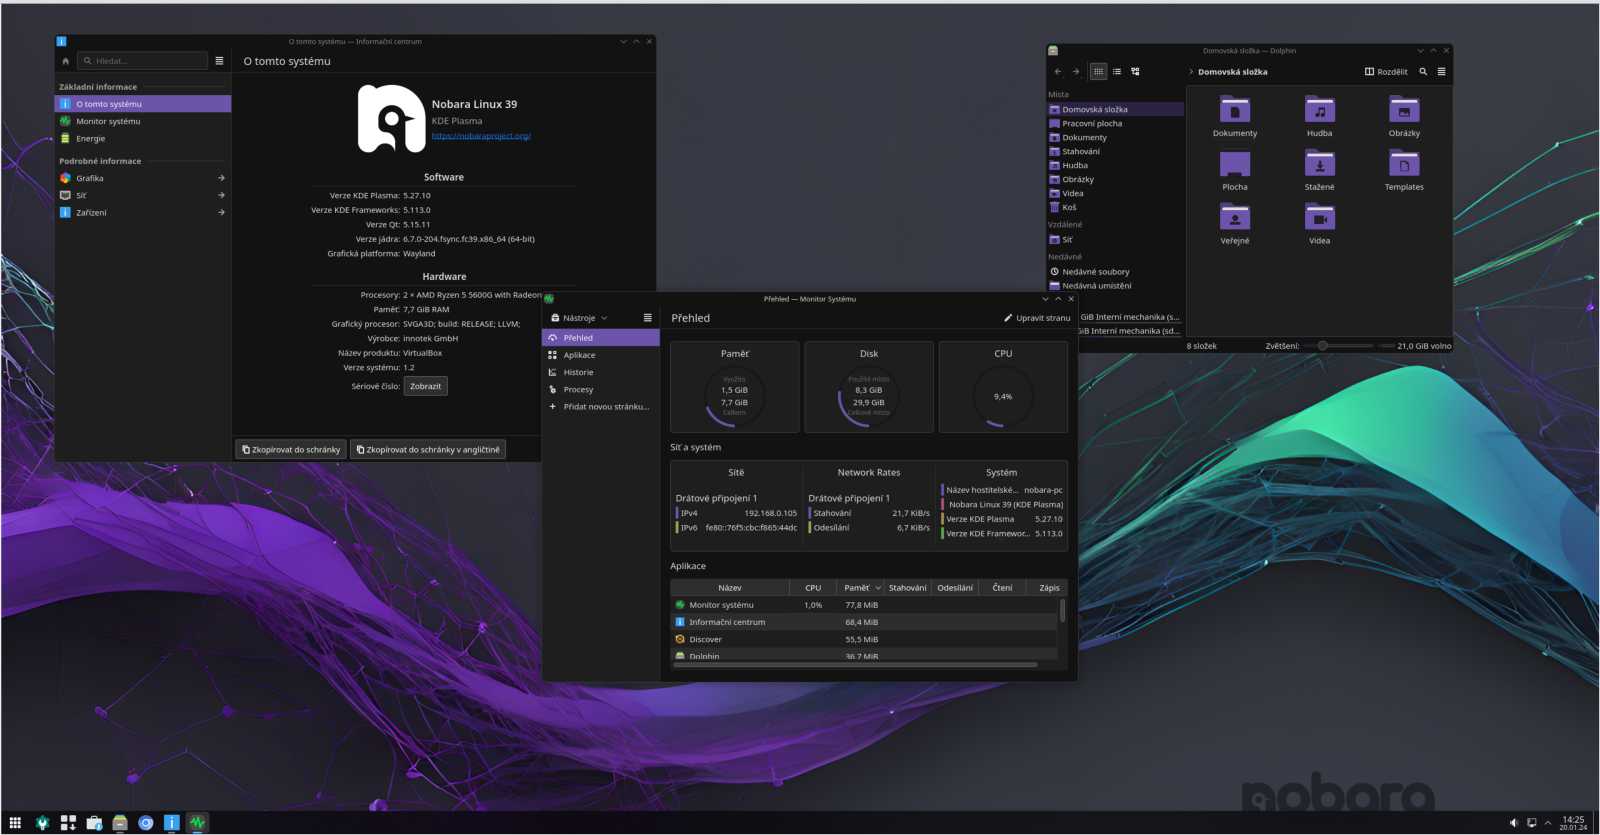1600x835 pixels.
Task: Click 'Přidat novou stránku' entry
Action: (601, 407)
